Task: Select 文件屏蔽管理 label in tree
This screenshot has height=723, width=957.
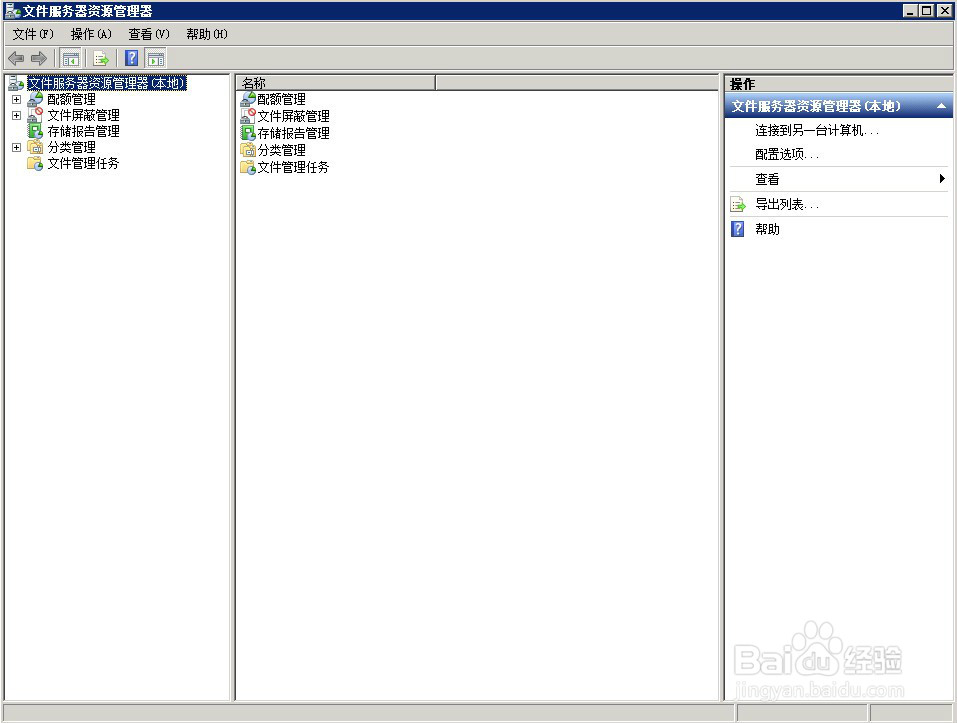Action: [x=84, y=115]
